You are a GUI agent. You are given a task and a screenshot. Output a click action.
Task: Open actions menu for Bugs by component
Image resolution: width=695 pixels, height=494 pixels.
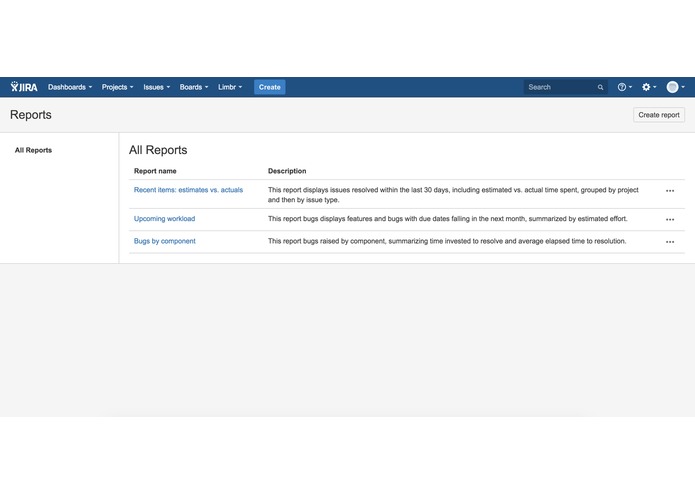click(x=670, y=242)
